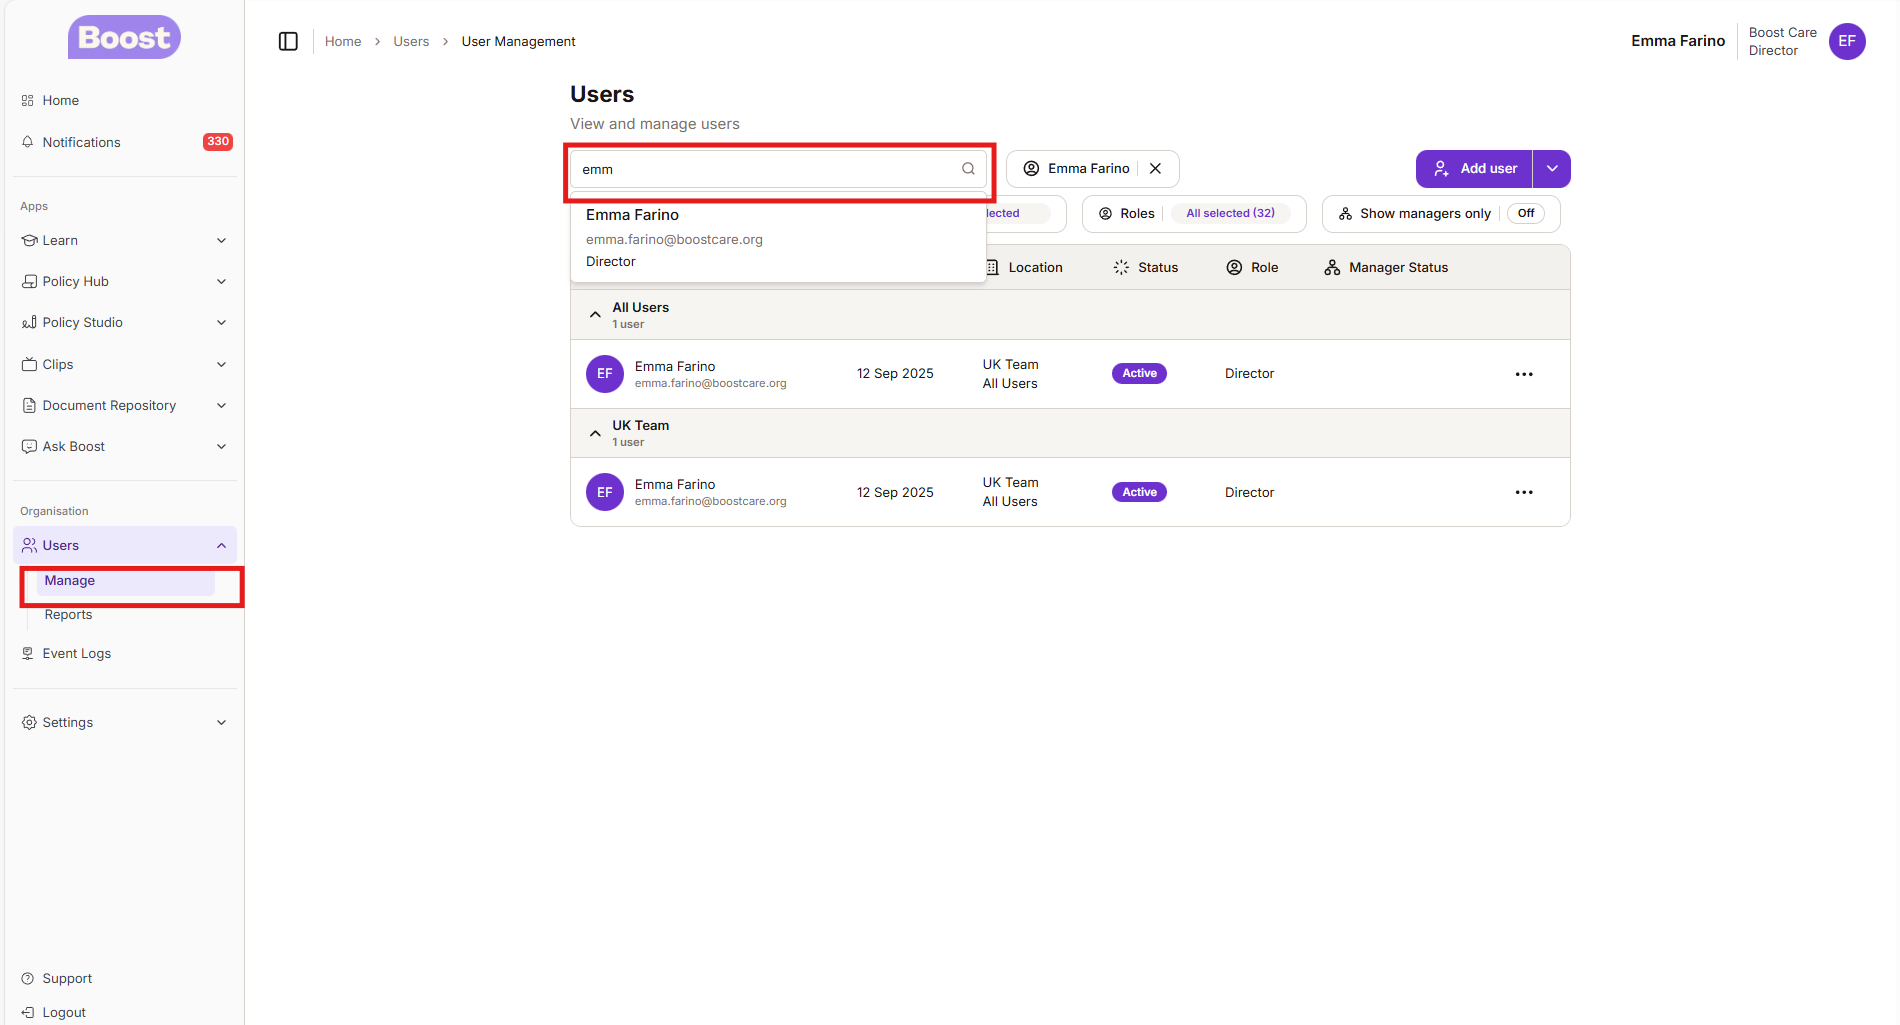Sort by the Location column header

pos(1024,267)
